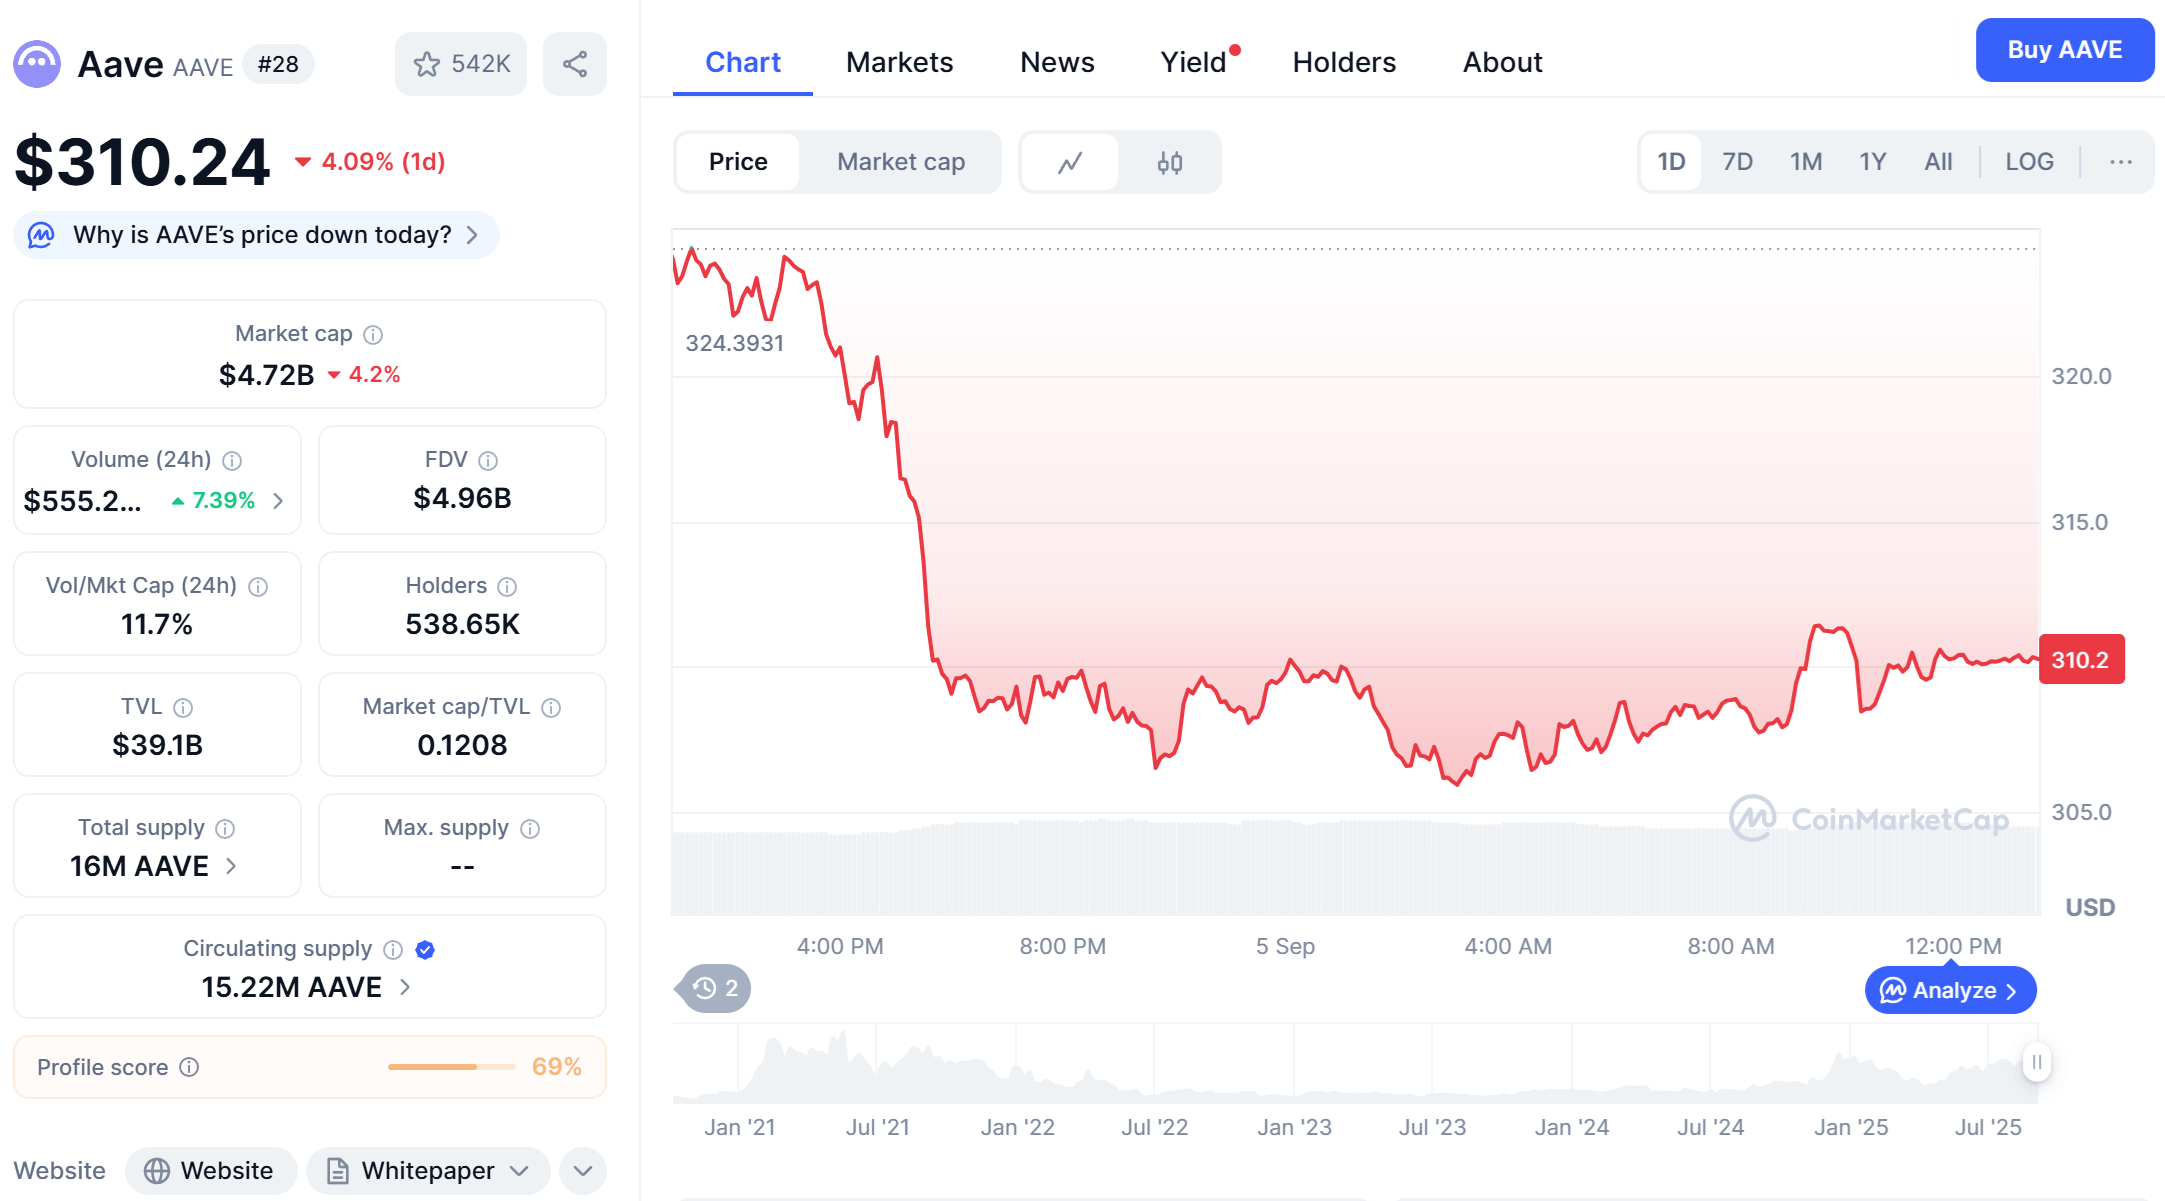Image resolution: width=2165 pixels, height=1201 pixels.
Task: Click the Holders value 538.65K
Action: click(x=462, y=625)
